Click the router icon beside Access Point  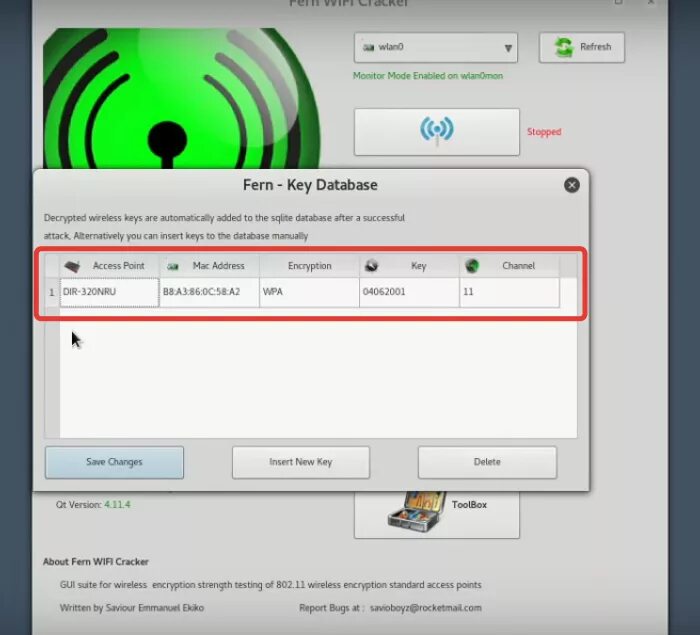click(72, 267)
